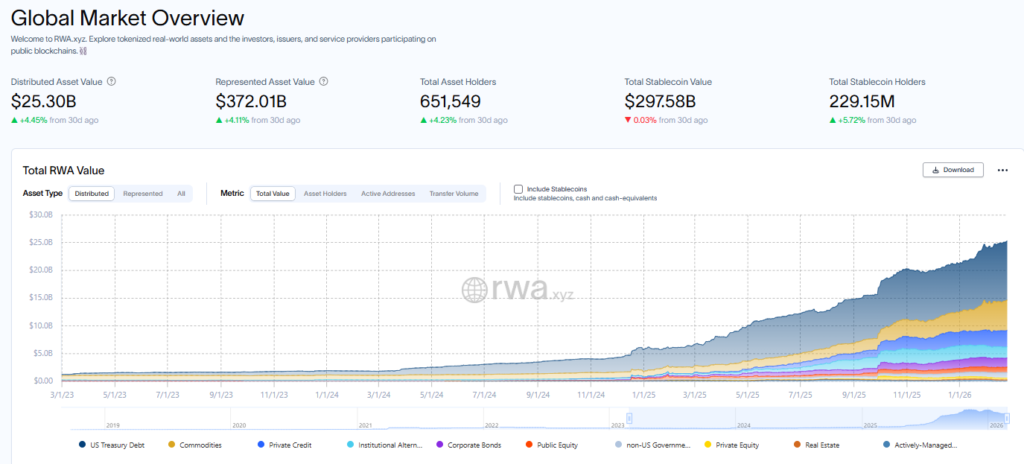Open the three-dot more options menu
Viewport: 1024px width, 464px height.
click(x=1003, y=170)
